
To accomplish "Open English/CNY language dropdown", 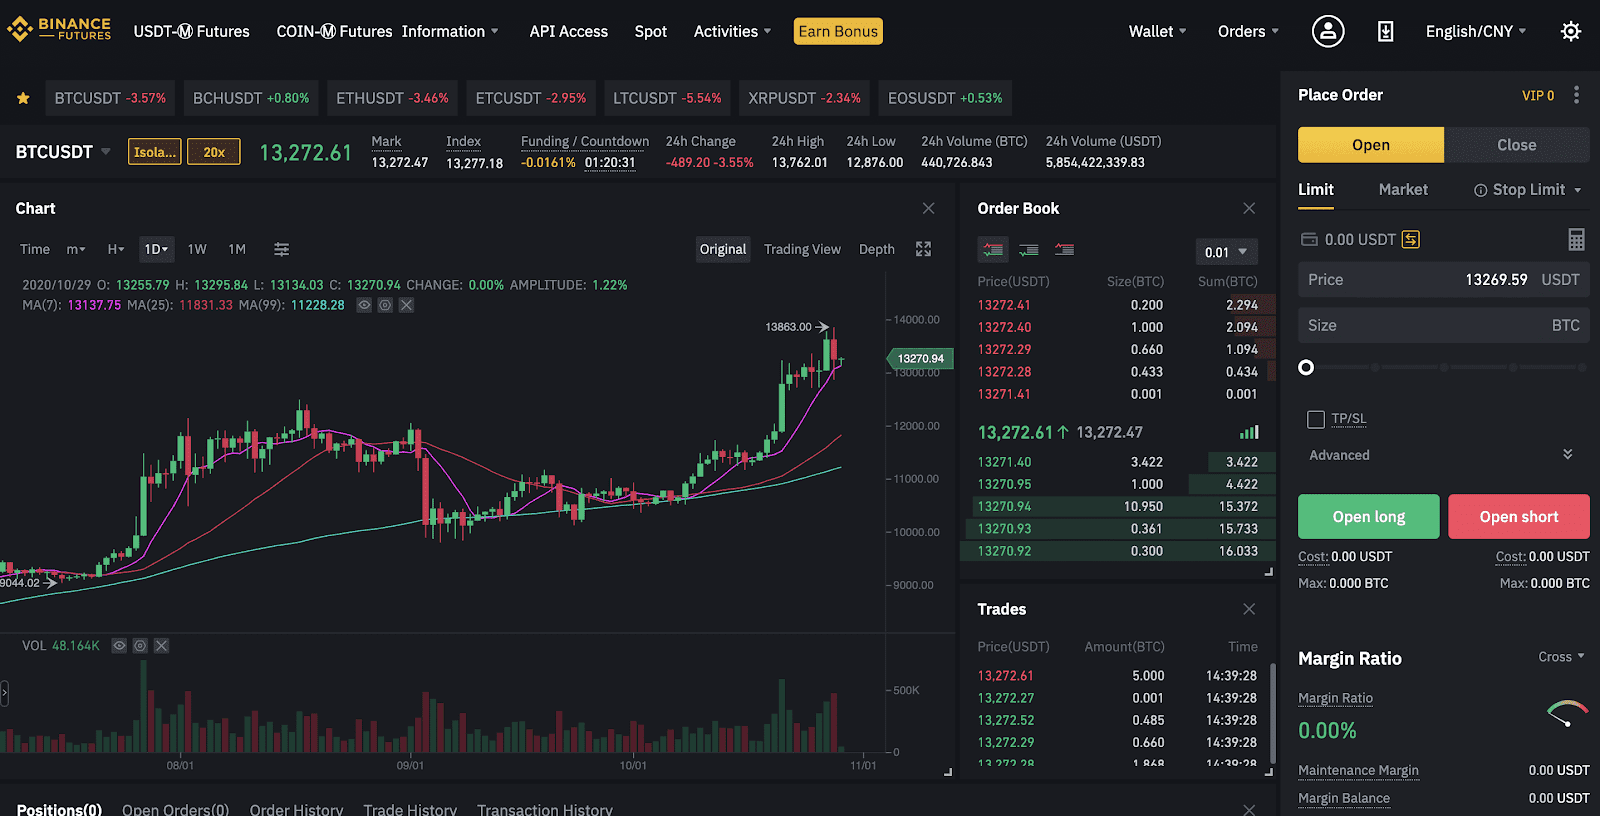I will (x=1476, y=31).
